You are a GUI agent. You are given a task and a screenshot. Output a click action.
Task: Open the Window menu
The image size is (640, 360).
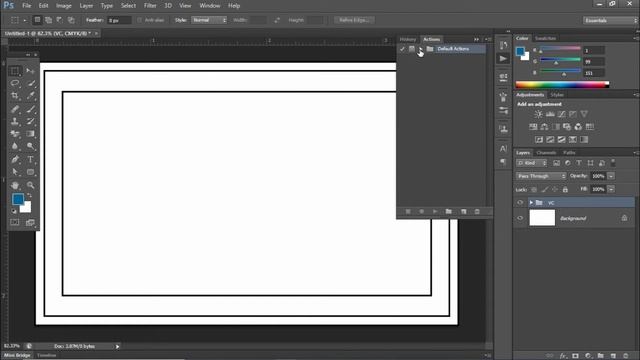210,6
